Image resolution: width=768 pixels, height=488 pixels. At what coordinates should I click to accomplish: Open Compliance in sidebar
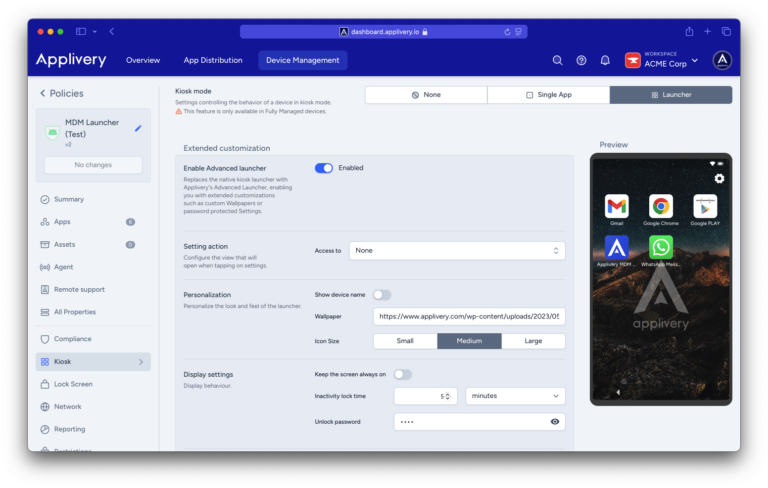point(93,339)
